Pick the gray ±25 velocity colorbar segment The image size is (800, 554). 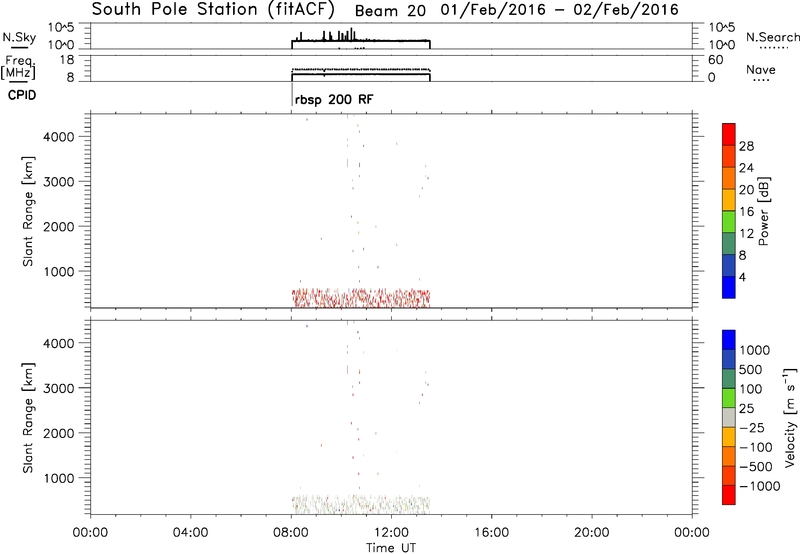[729, 417]
